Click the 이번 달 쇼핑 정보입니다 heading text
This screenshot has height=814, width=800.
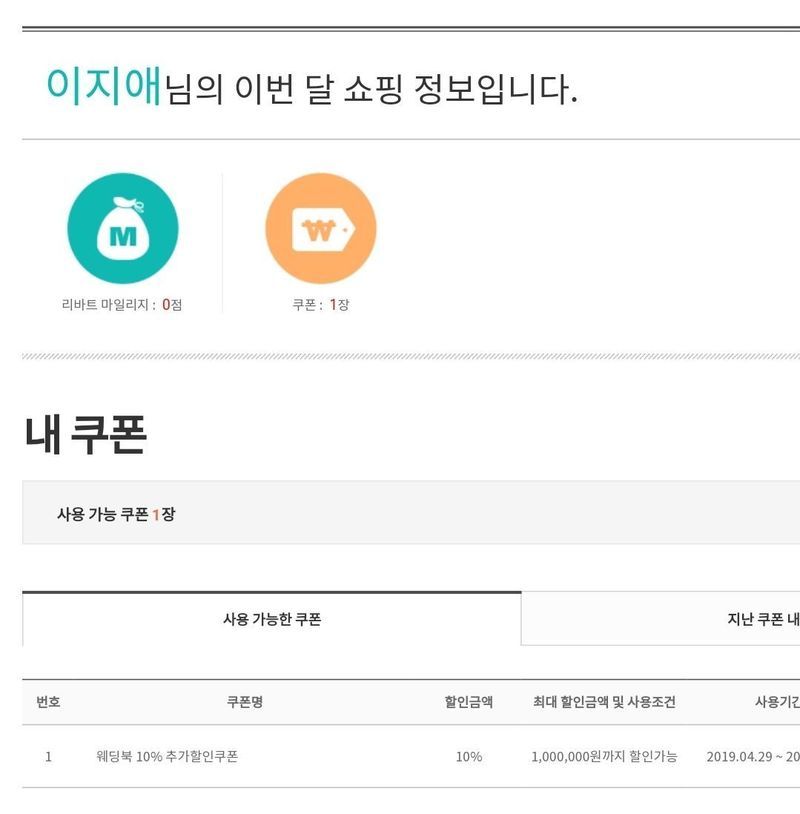(370, 90)
